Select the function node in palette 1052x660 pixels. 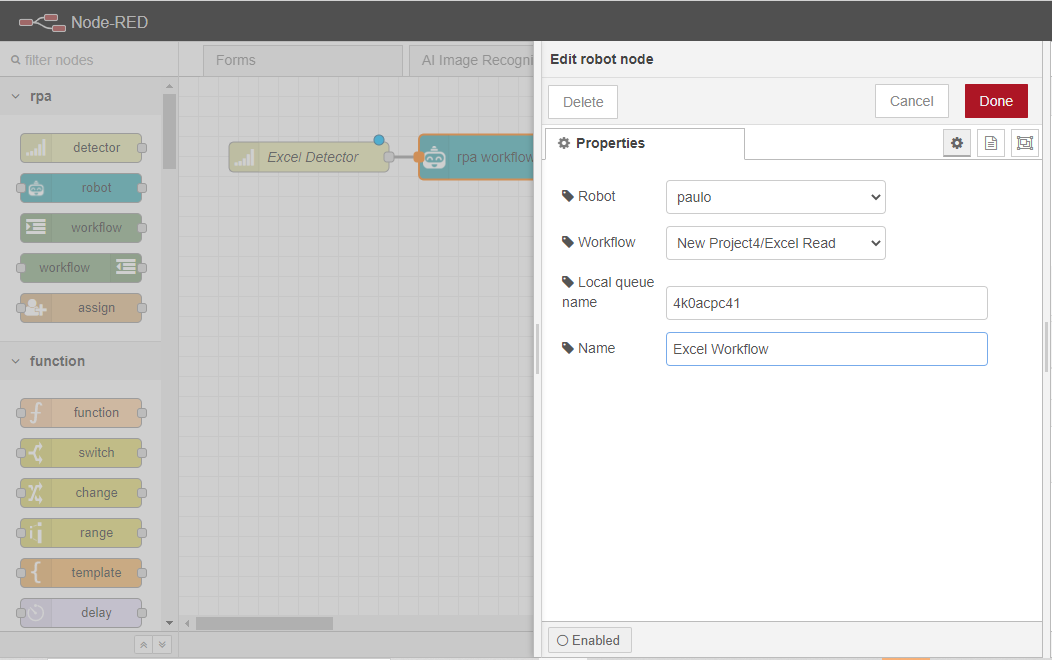[81, 412]
